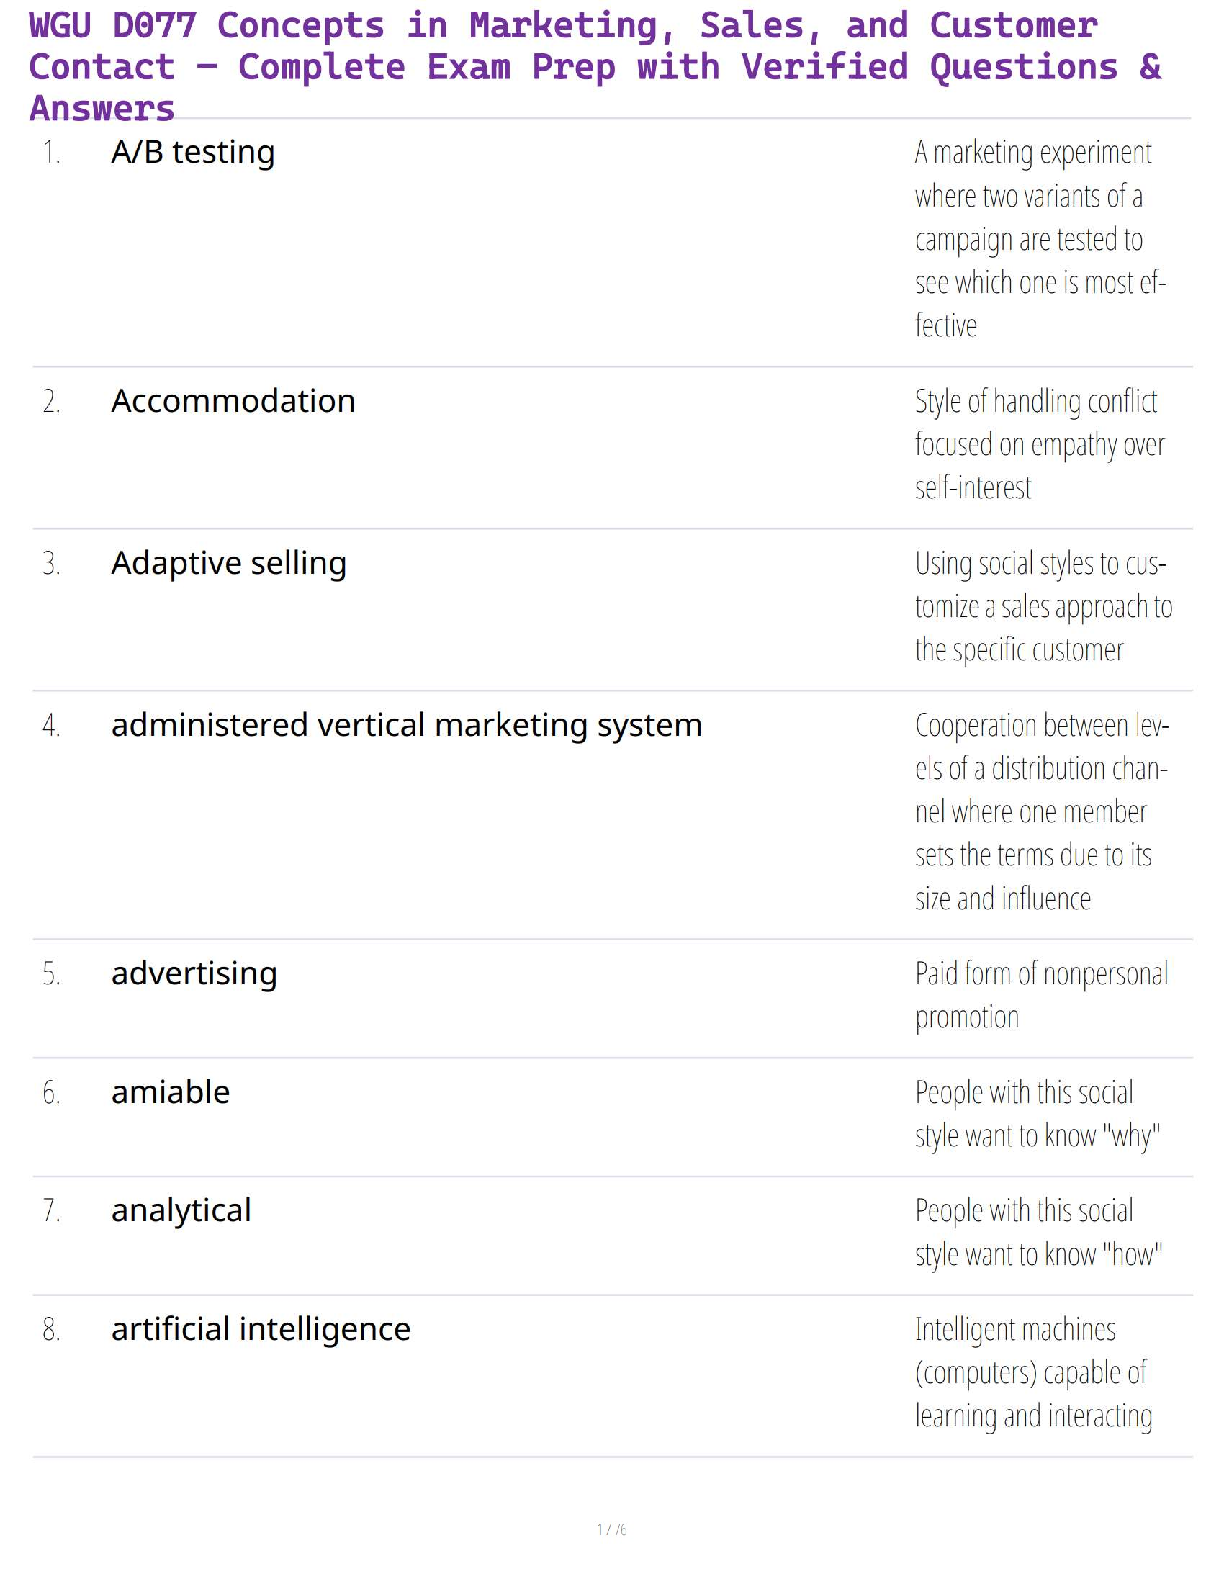This screenshot has height=1584, width=1224.
Task: Select "administered vertical marketing system" term
Action: coord(406,725)
